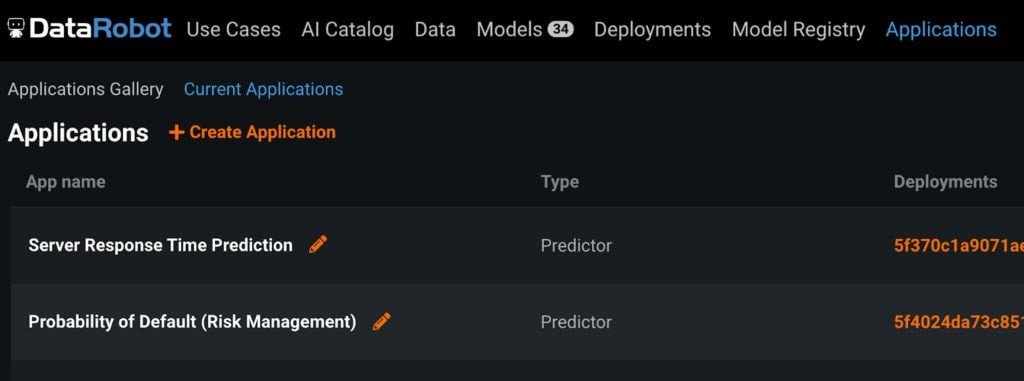The width and height of the screenshot is (1024, 381).
Task: Open Probability of Default (Risk Management) app
Action: click(x=193, y=322)
